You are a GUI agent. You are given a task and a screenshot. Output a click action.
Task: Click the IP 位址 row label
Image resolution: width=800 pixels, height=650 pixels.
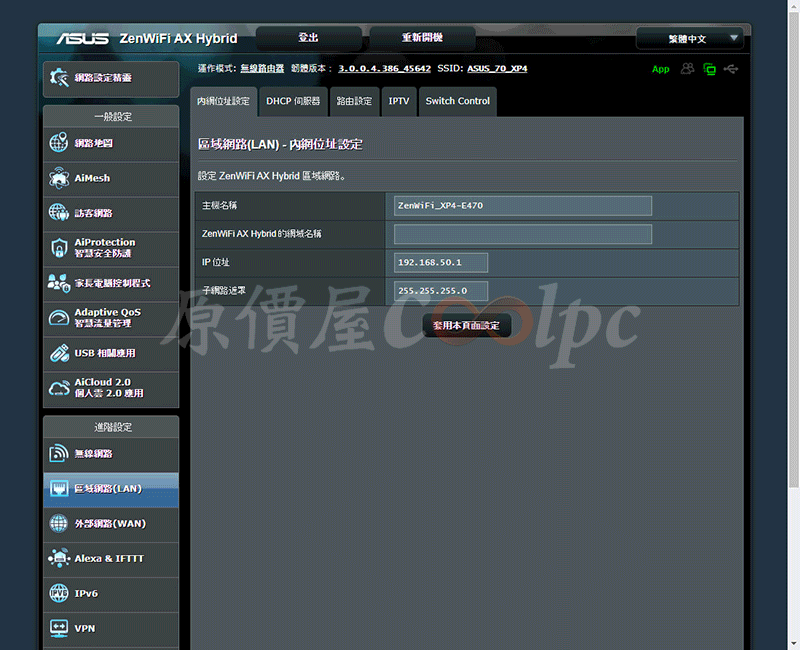point(216,262)
